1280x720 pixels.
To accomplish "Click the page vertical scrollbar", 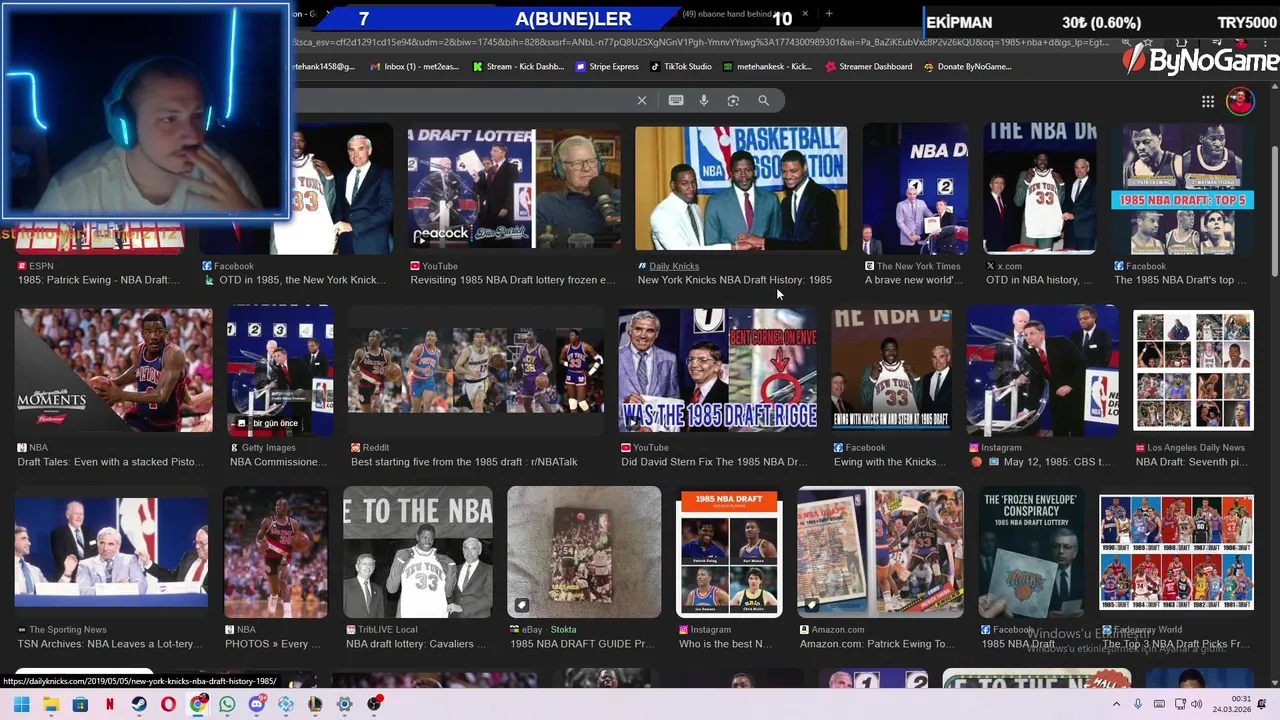I will (1274, 210).
